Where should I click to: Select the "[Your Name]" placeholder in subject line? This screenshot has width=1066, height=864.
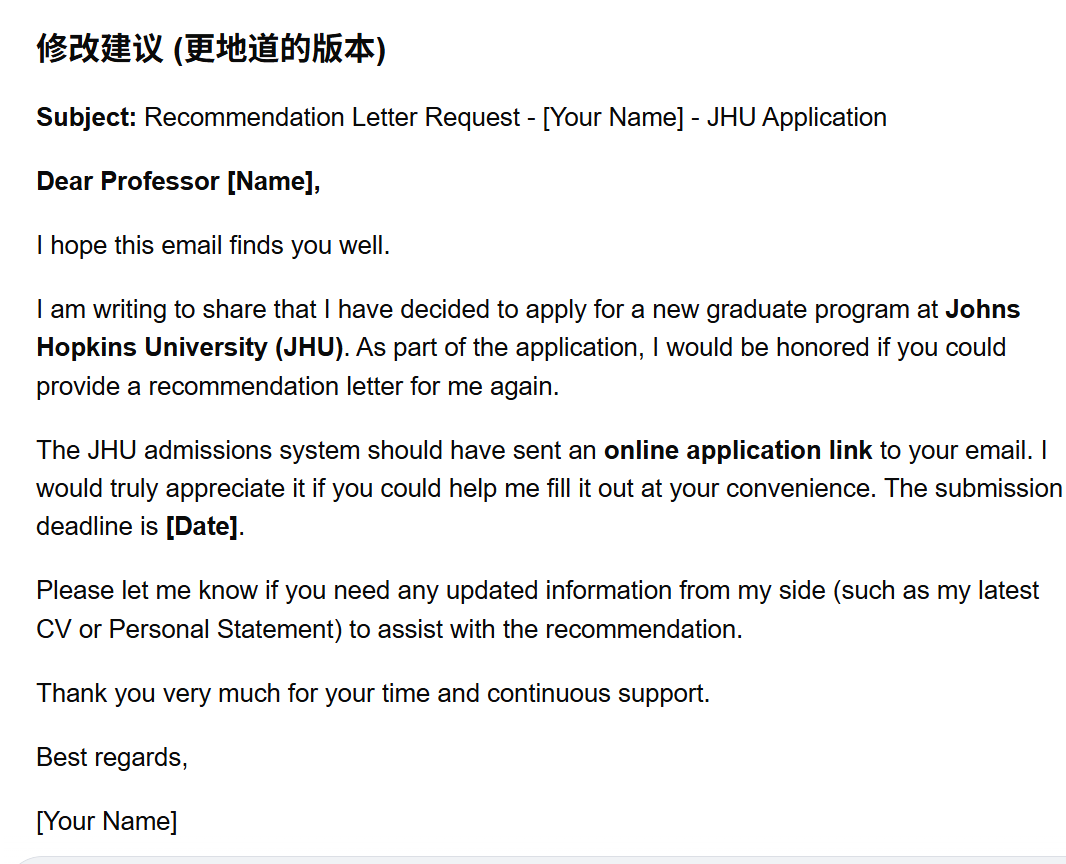click(x=613, y=117)
